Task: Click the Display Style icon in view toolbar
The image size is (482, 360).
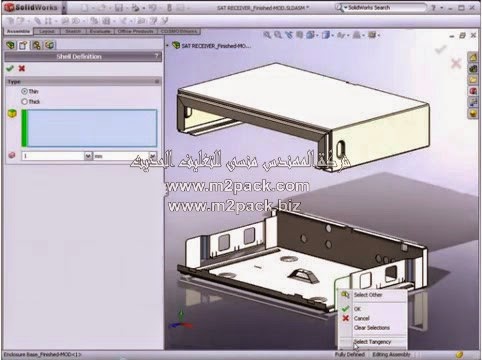Action: coord(326,35)
